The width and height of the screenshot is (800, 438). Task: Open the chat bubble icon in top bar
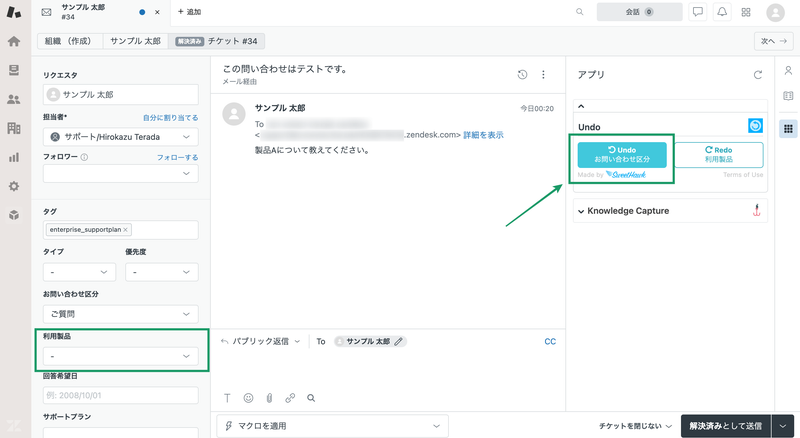[697, 12]
